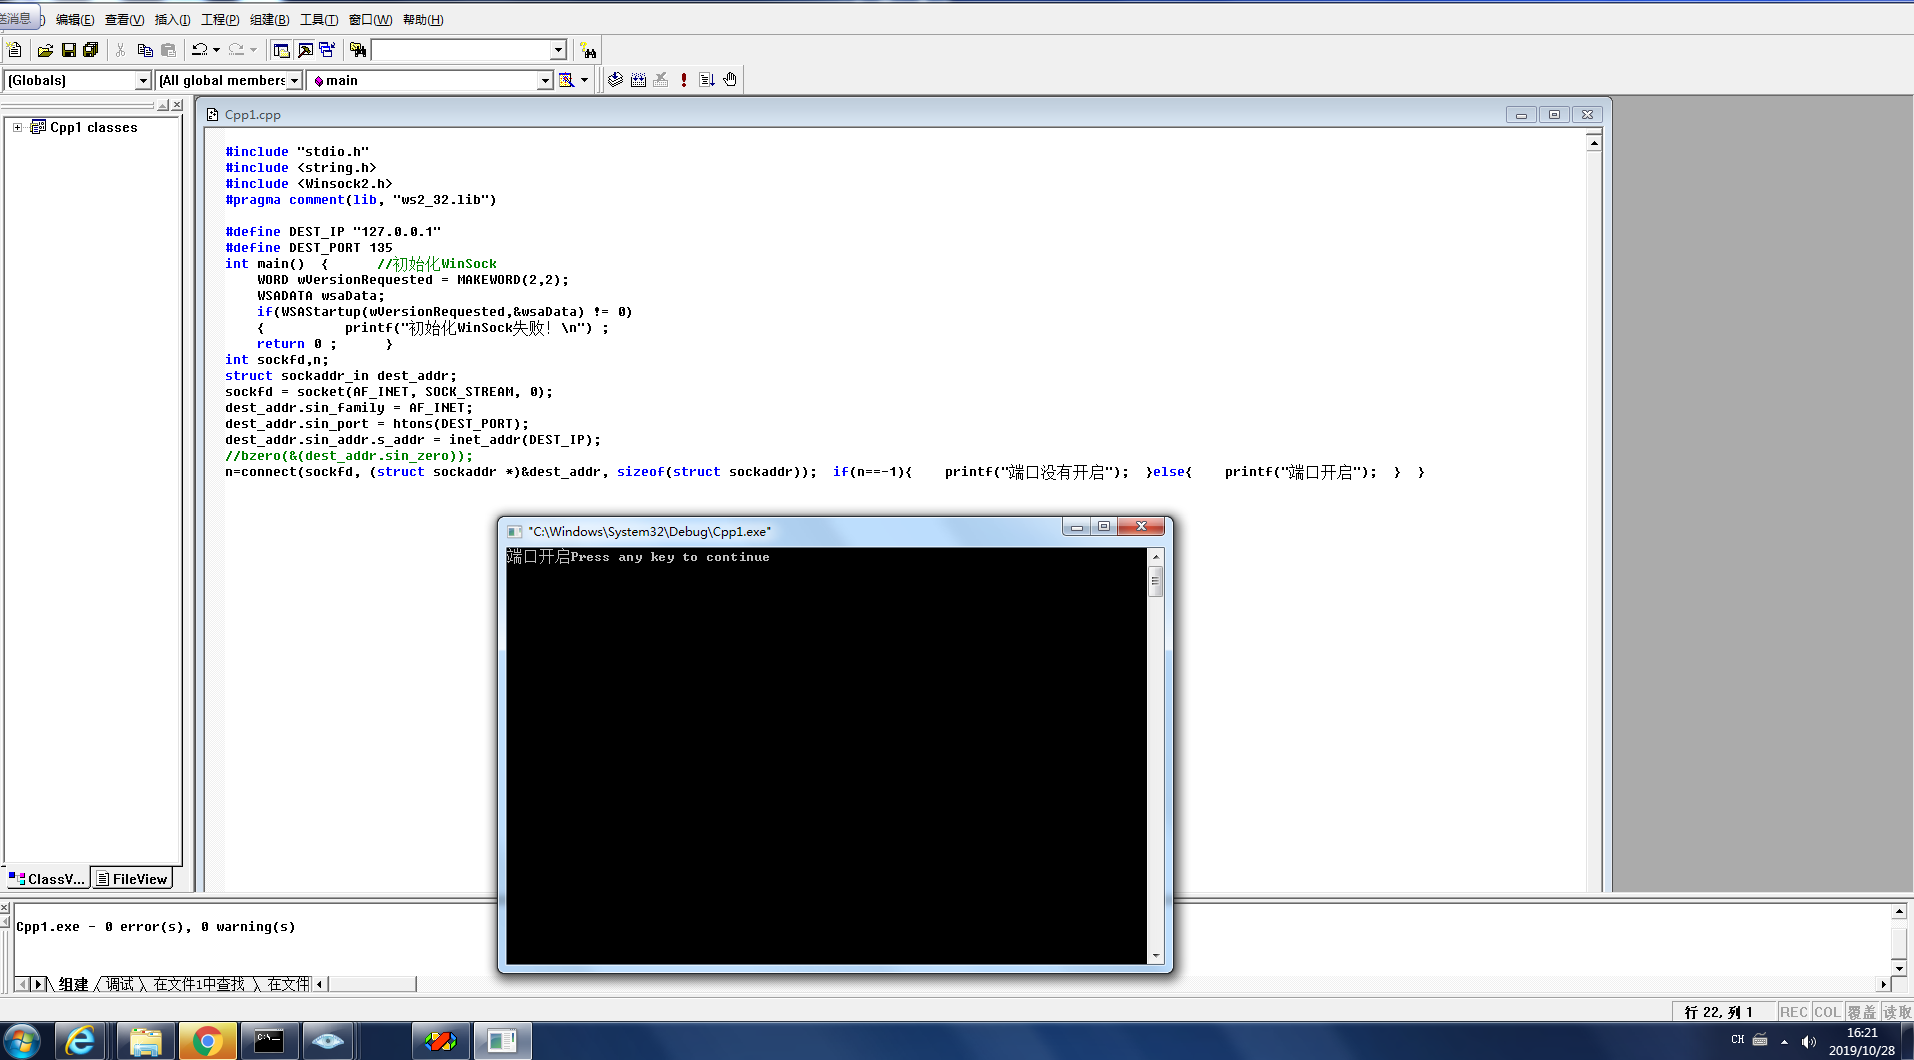Click the console window vertical scrollbar thumb

coord(1156,581)
